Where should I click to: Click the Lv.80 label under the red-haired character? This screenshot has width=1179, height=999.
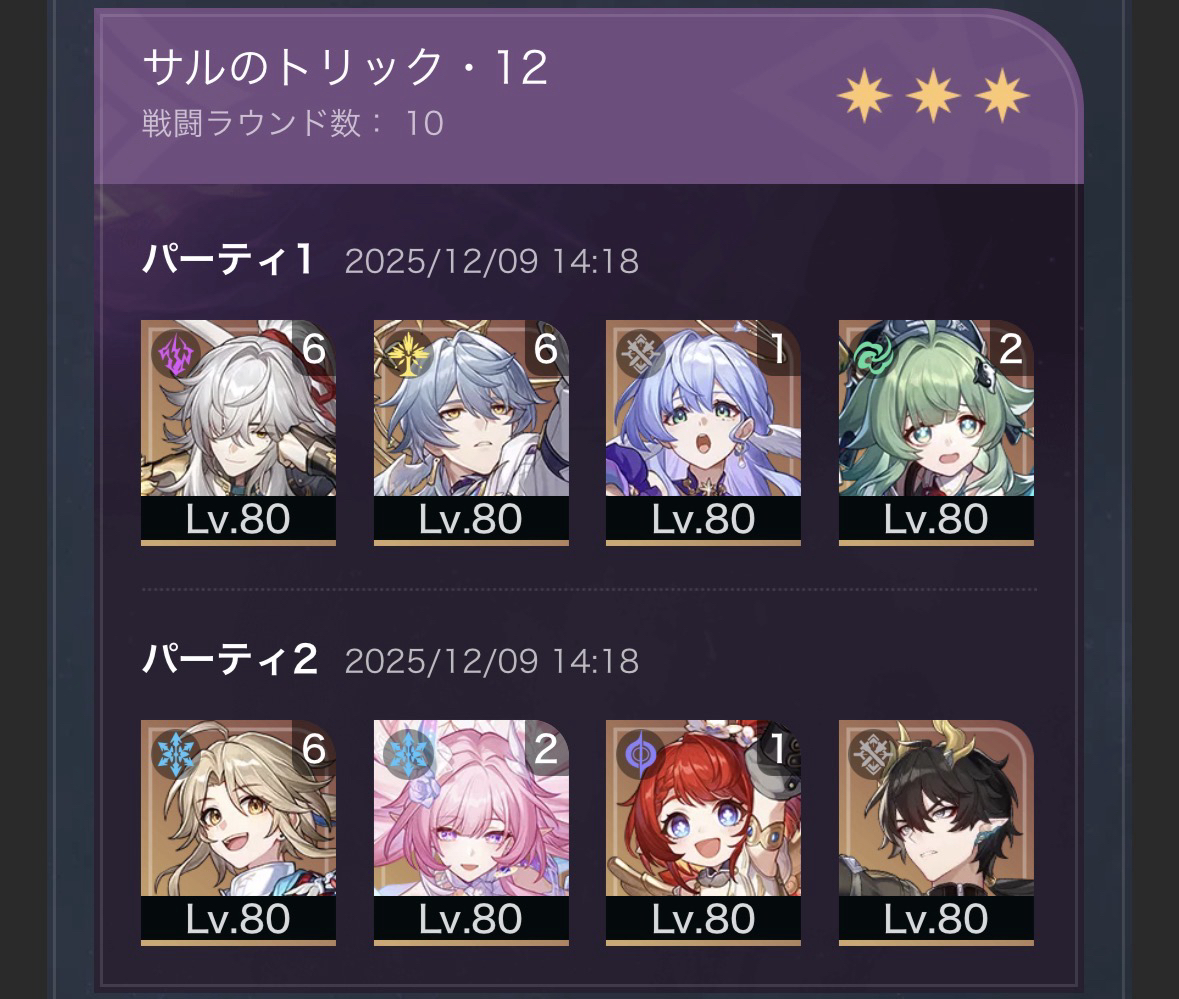pos(703,919)
